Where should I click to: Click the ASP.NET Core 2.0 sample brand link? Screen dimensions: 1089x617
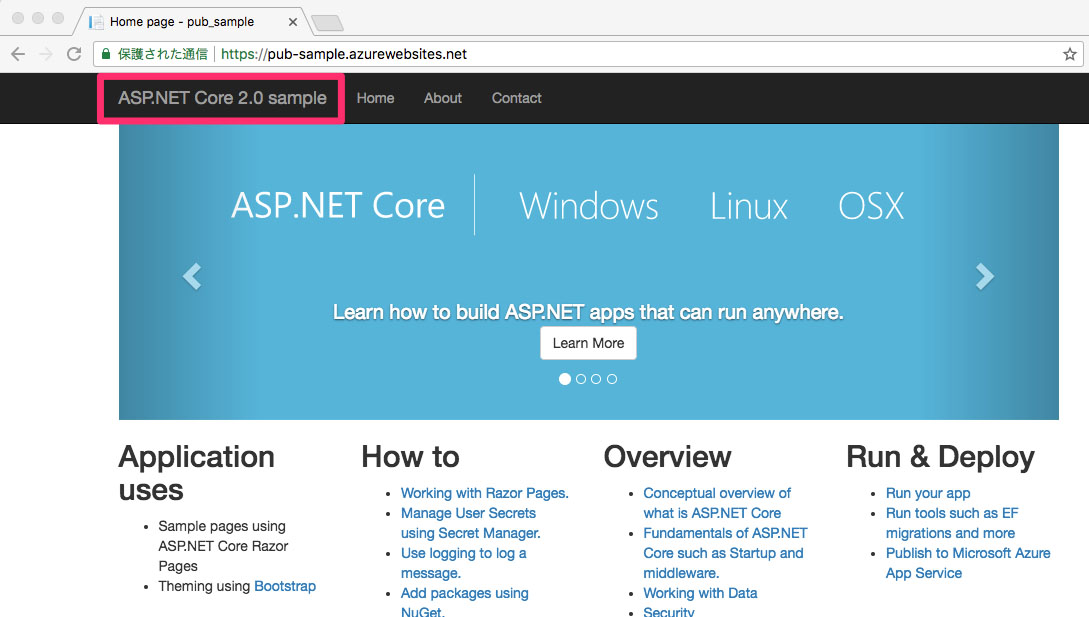click(x=220, y=98)
